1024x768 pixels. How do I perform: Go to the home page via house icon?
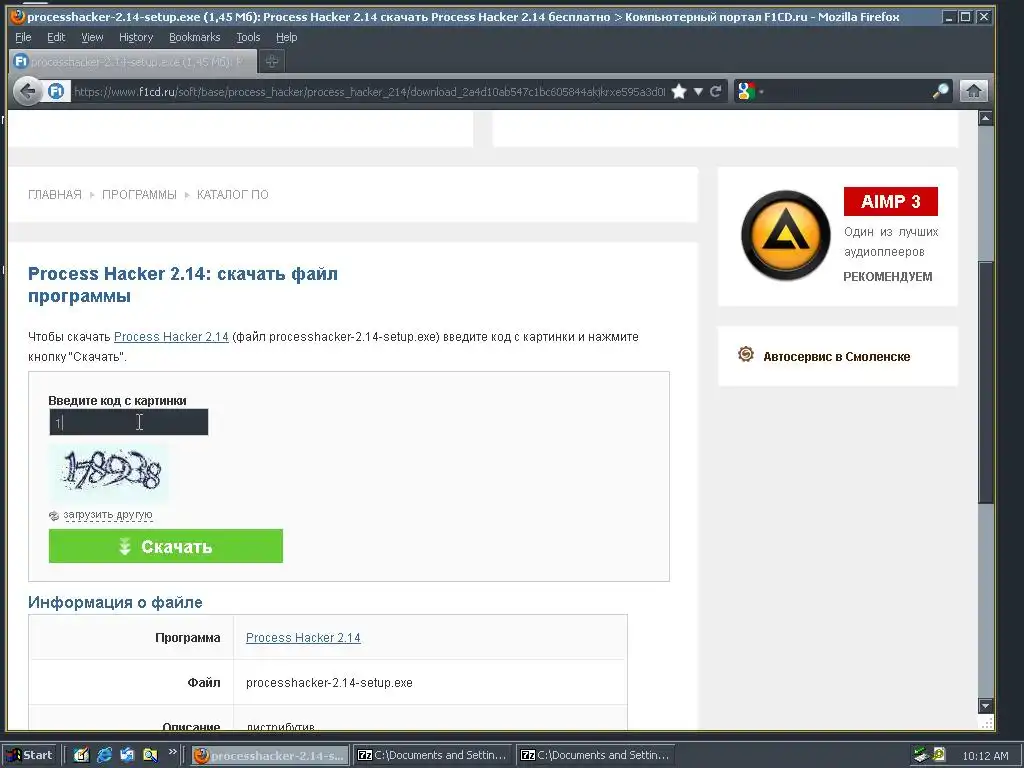click(x=974, y=91)
